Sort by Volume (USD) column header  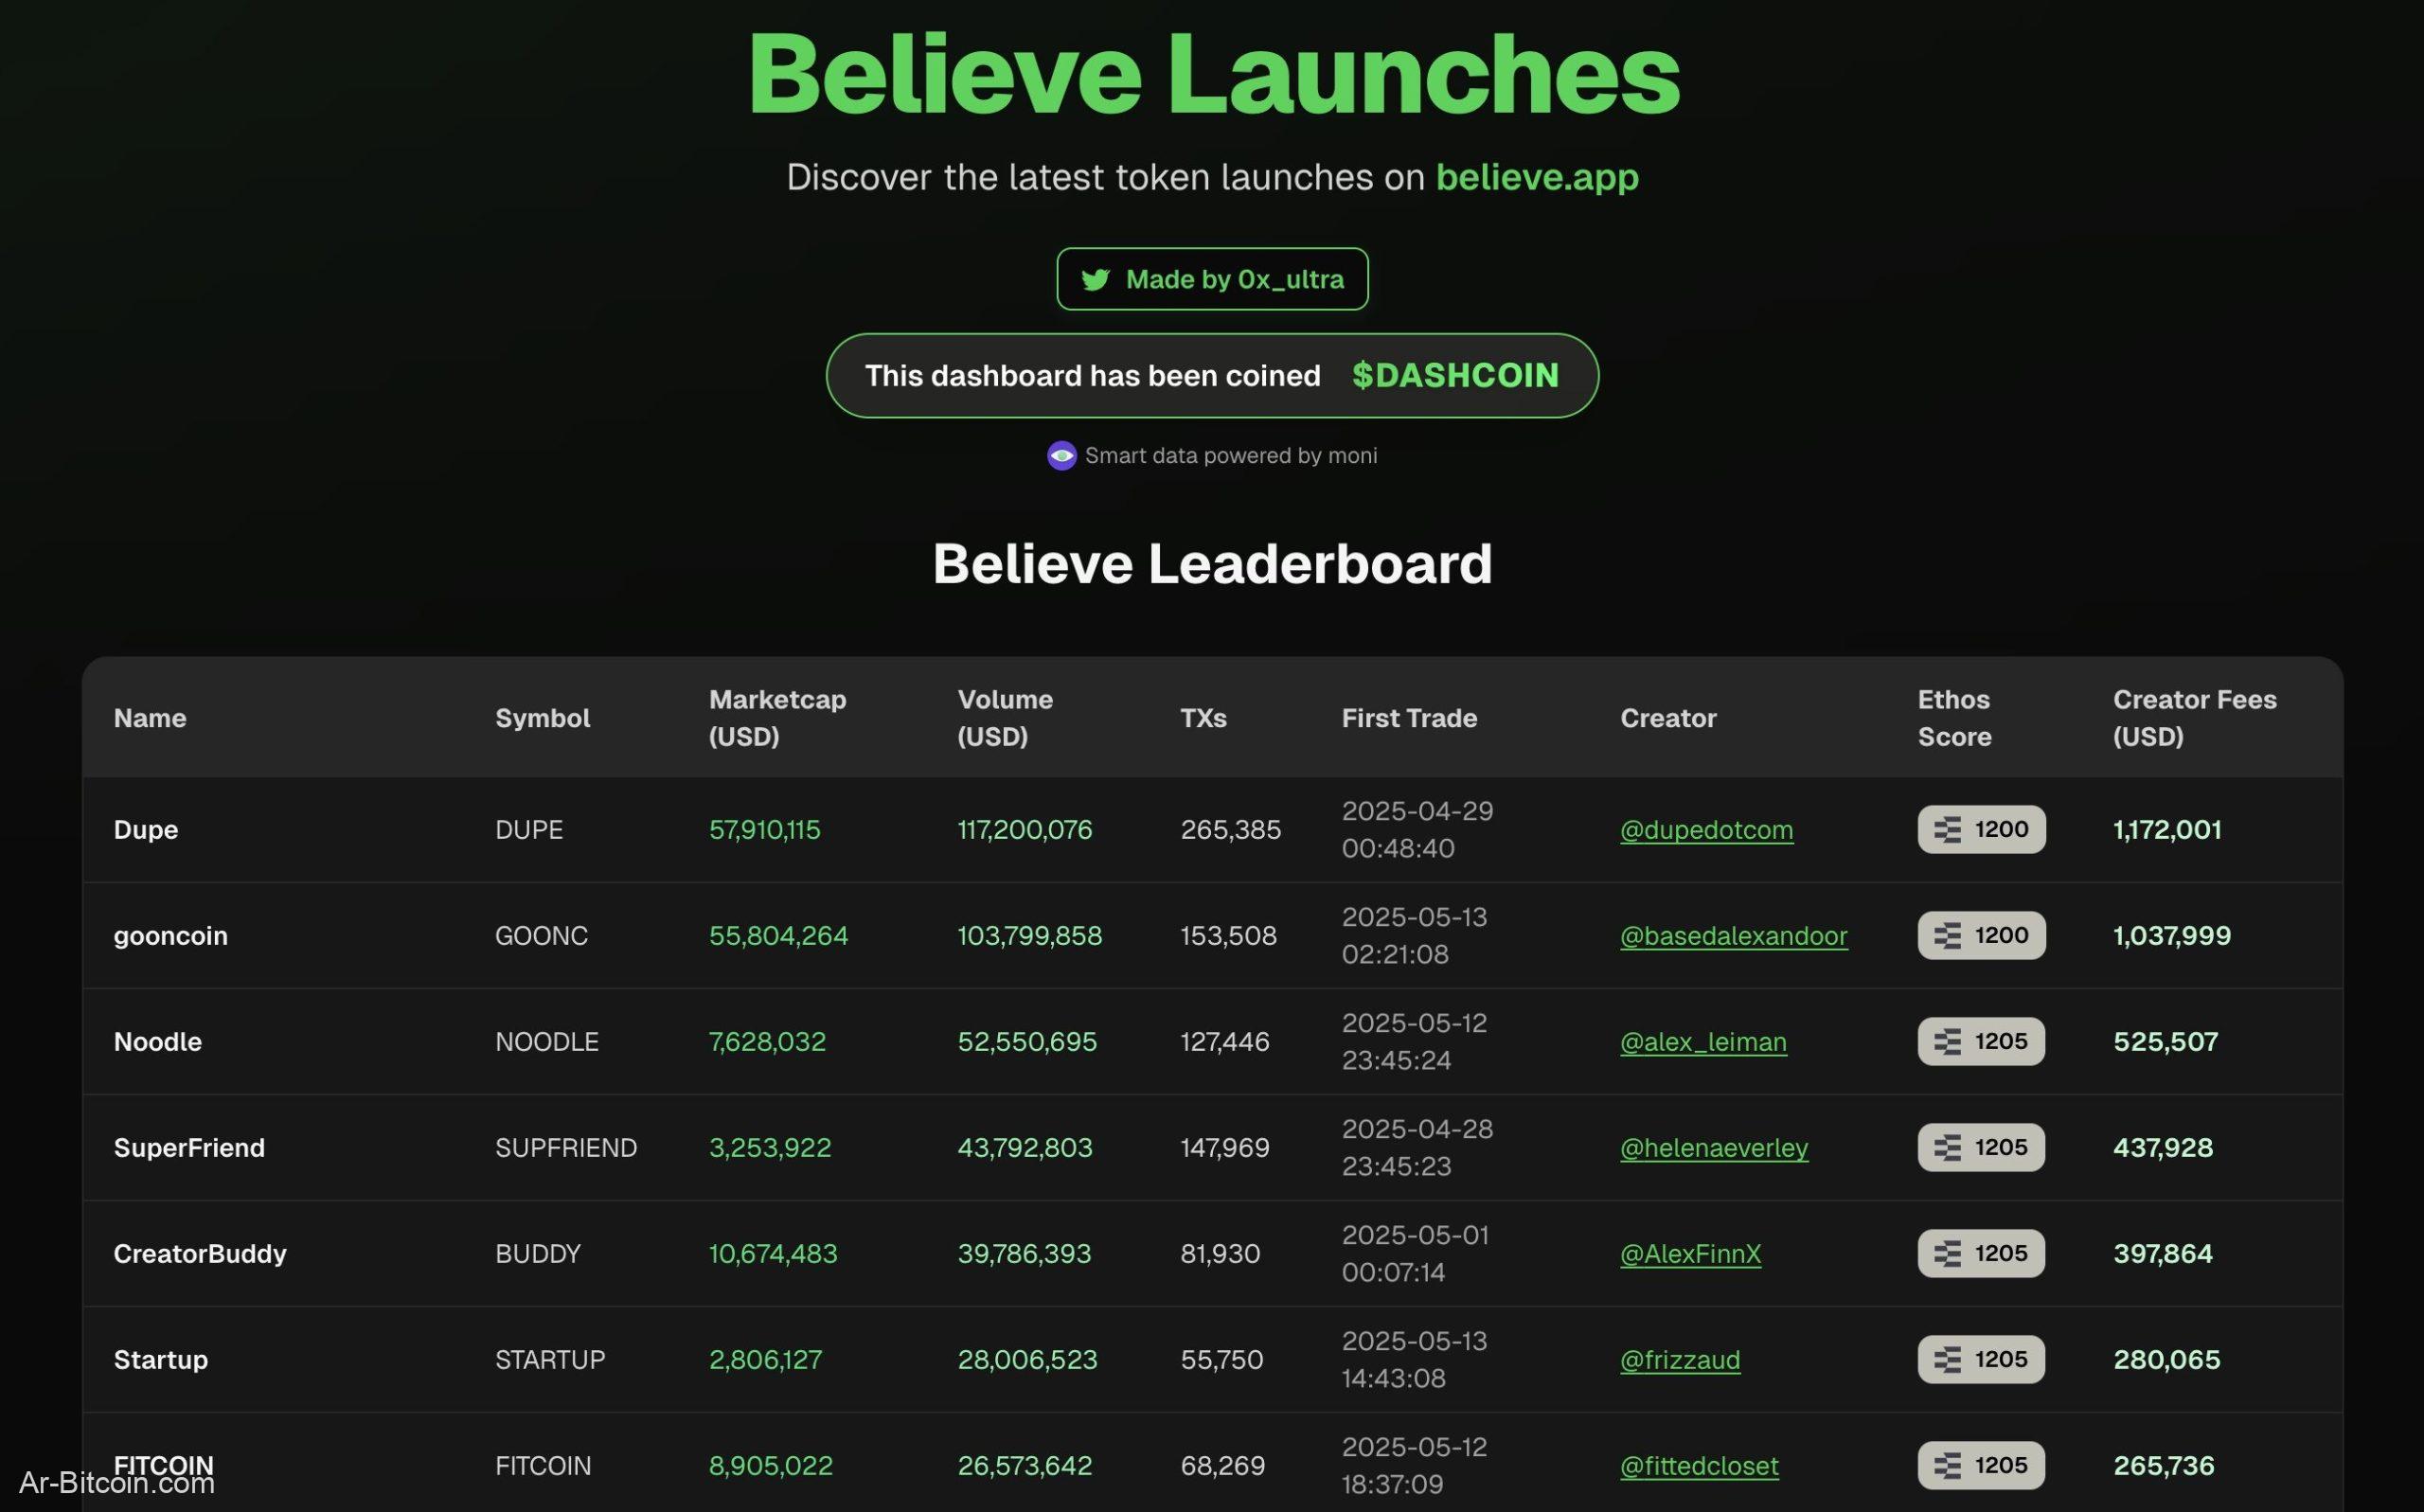tap(1005, 718)
